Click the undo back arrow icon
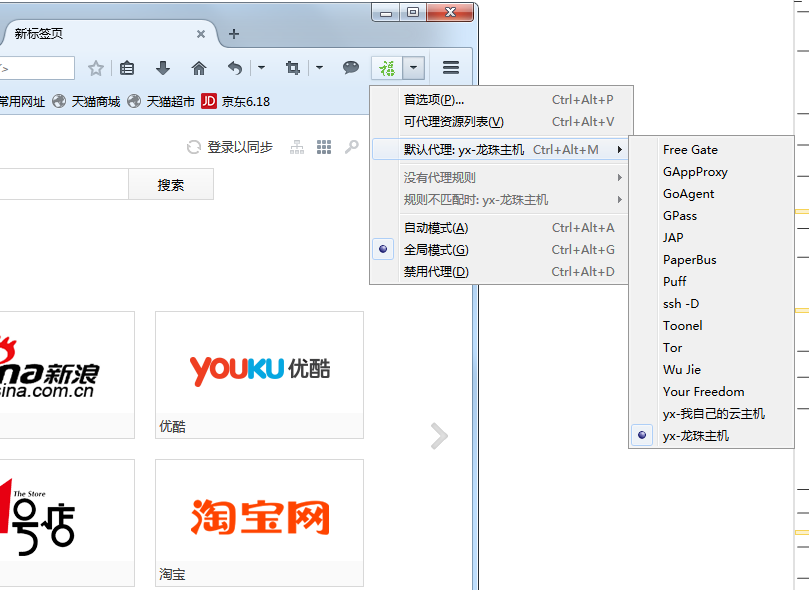 (x=235, y=68)
